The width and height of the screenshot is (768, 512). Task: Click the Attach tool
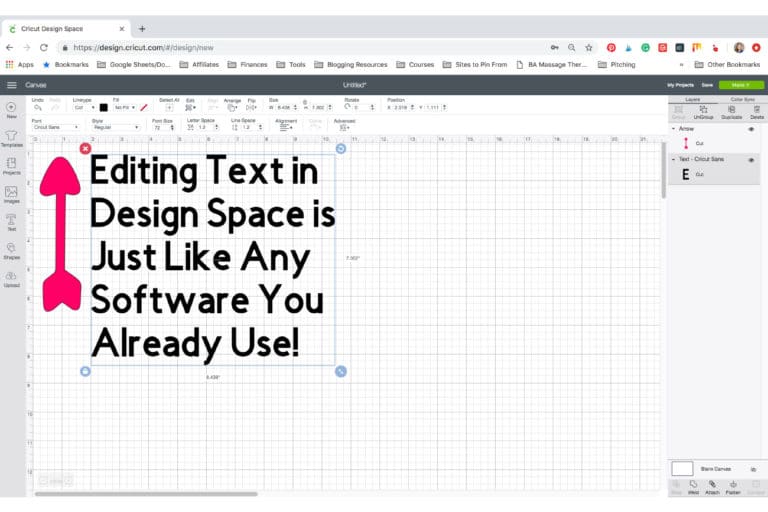(712, 487)
